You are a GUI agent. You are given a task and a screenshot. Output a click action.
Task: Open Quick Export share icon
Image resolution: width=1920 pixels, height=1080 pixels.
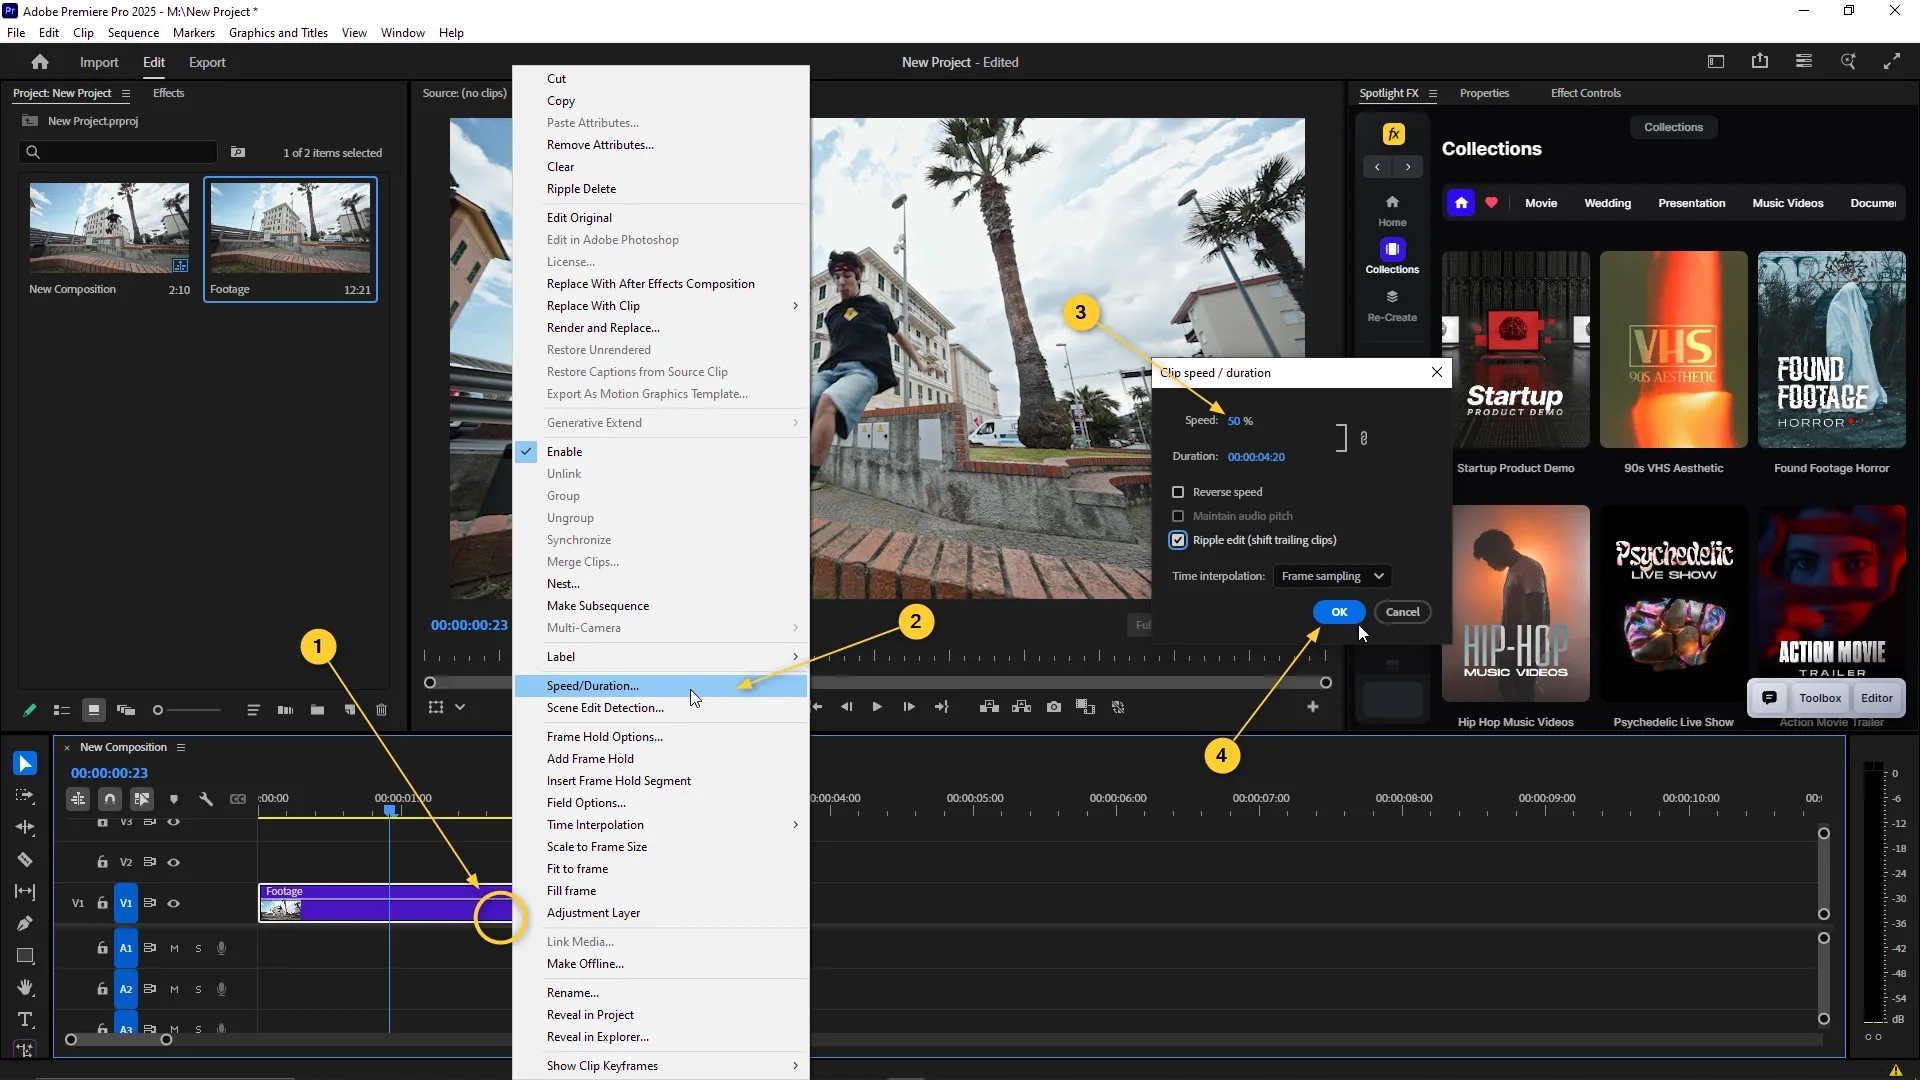click(1760, 62)
